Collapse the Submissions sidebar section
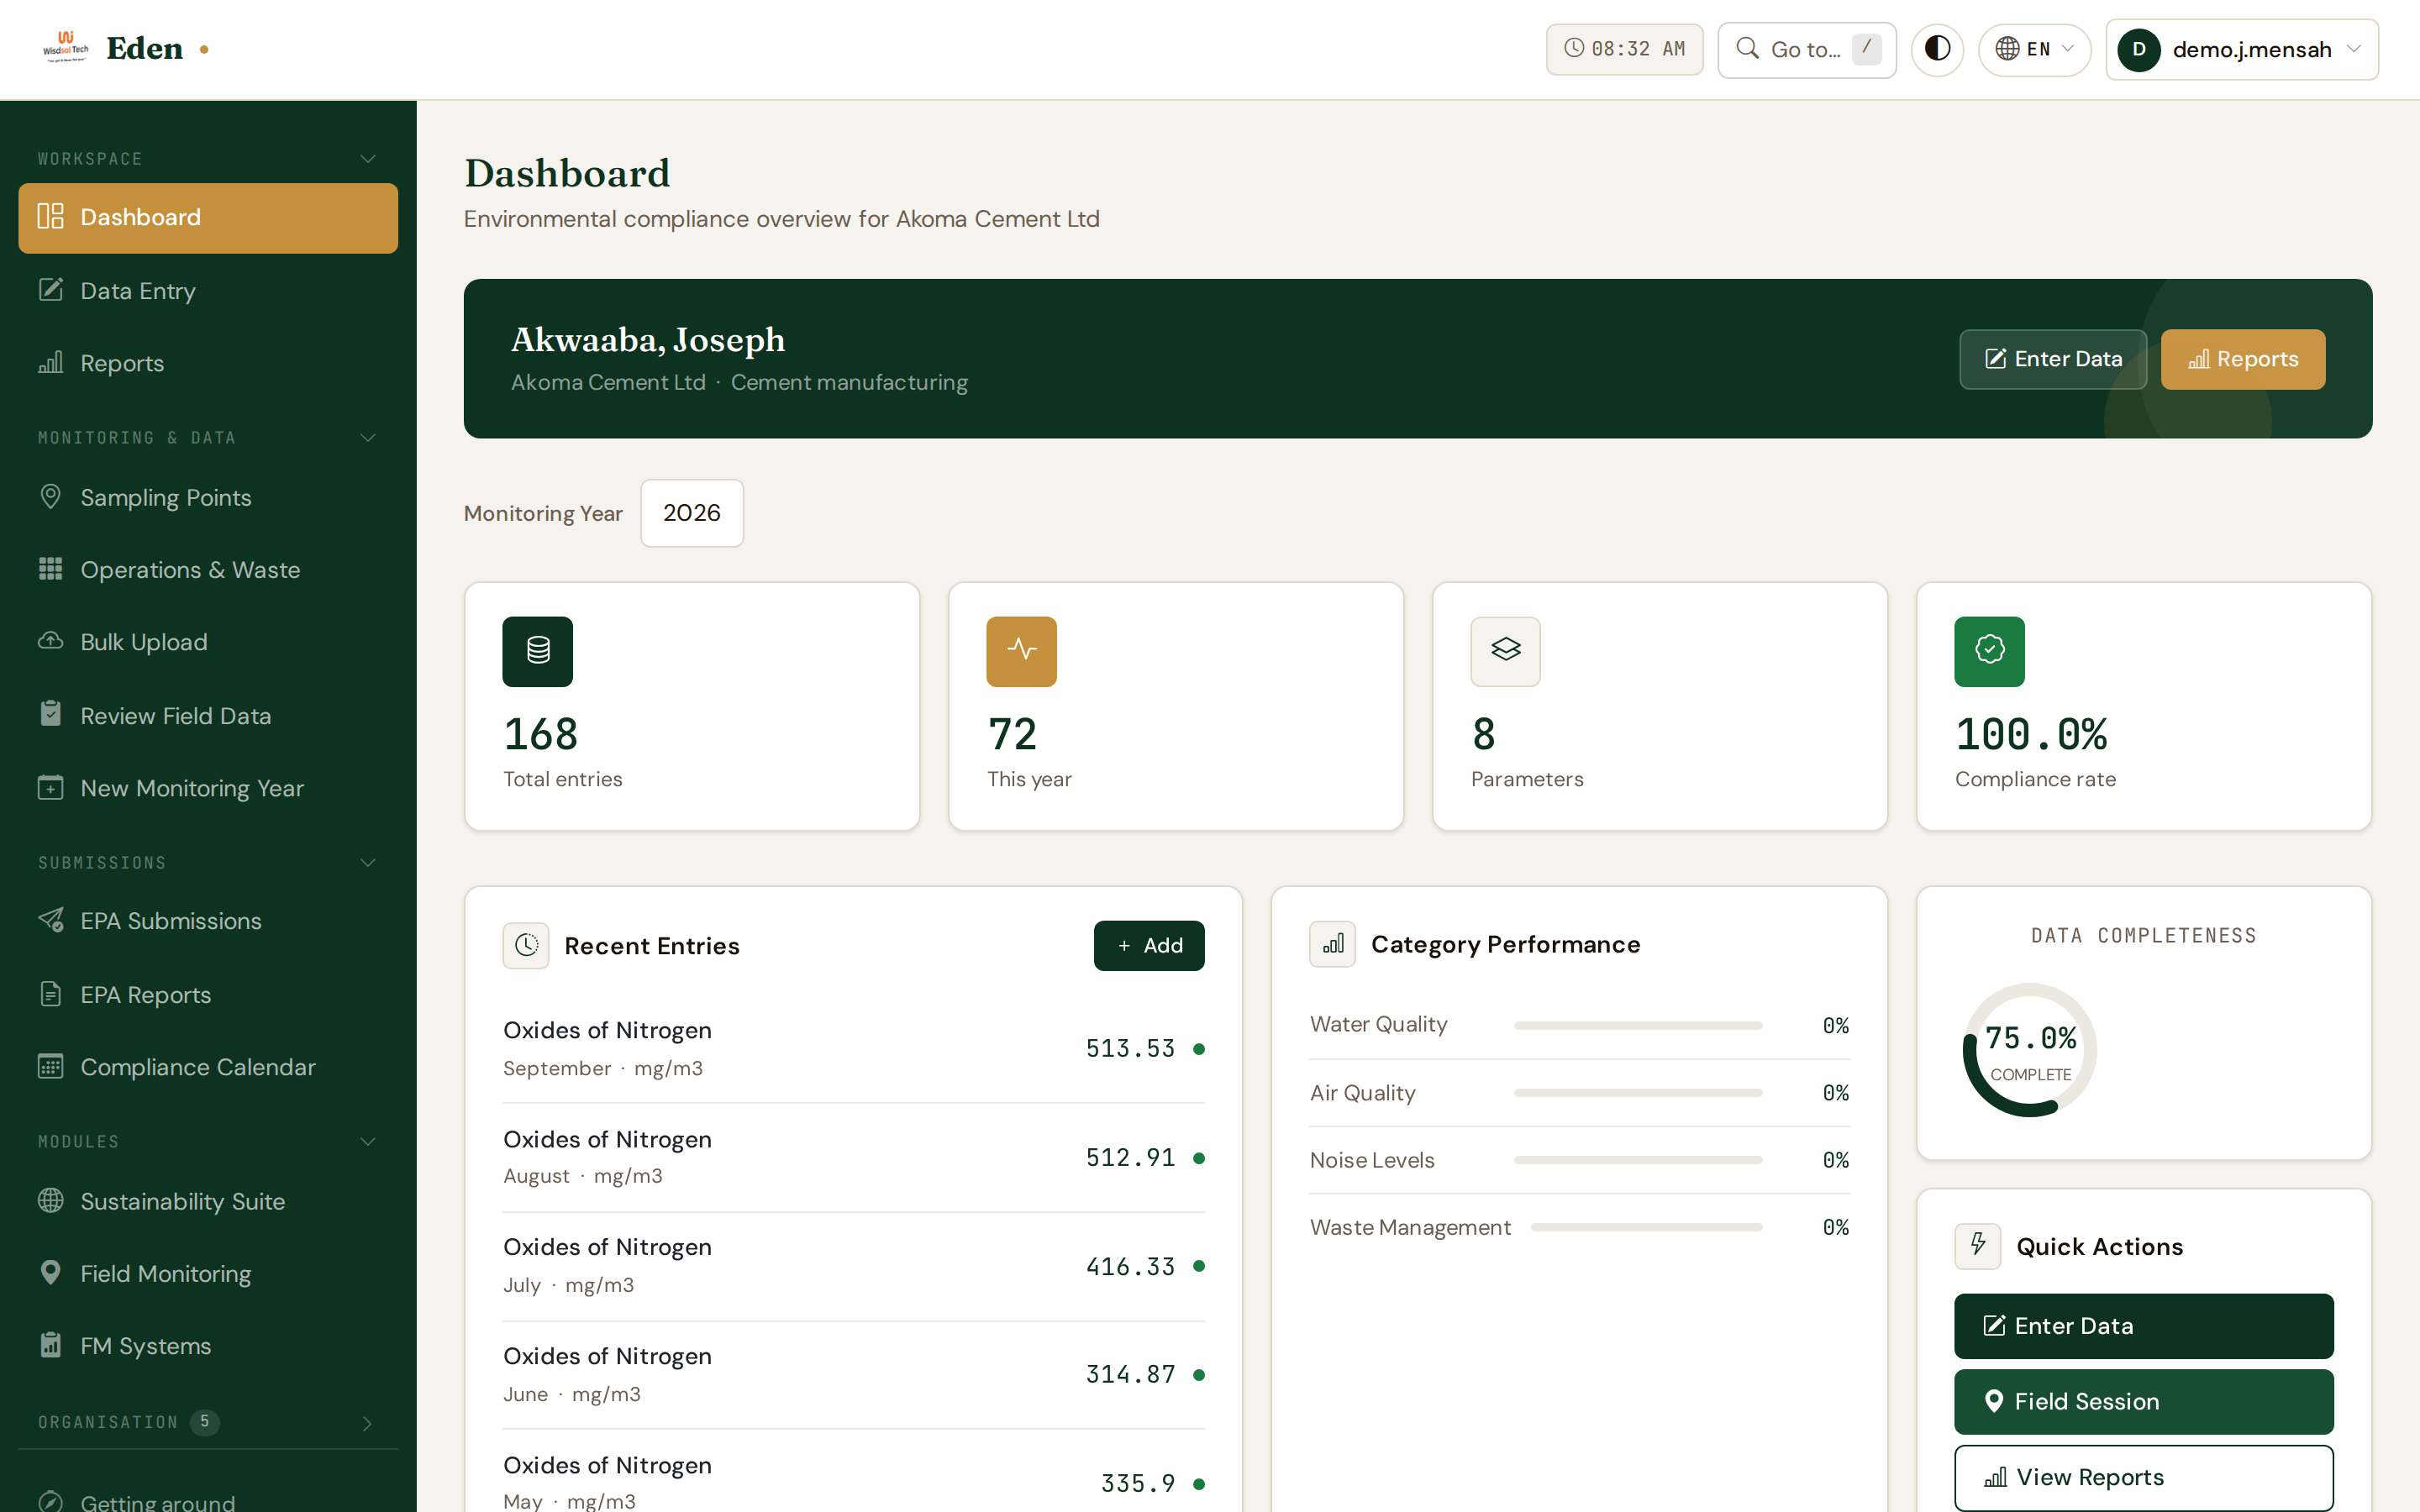This screenshot has height=1512, width=2420. point(208,863)
